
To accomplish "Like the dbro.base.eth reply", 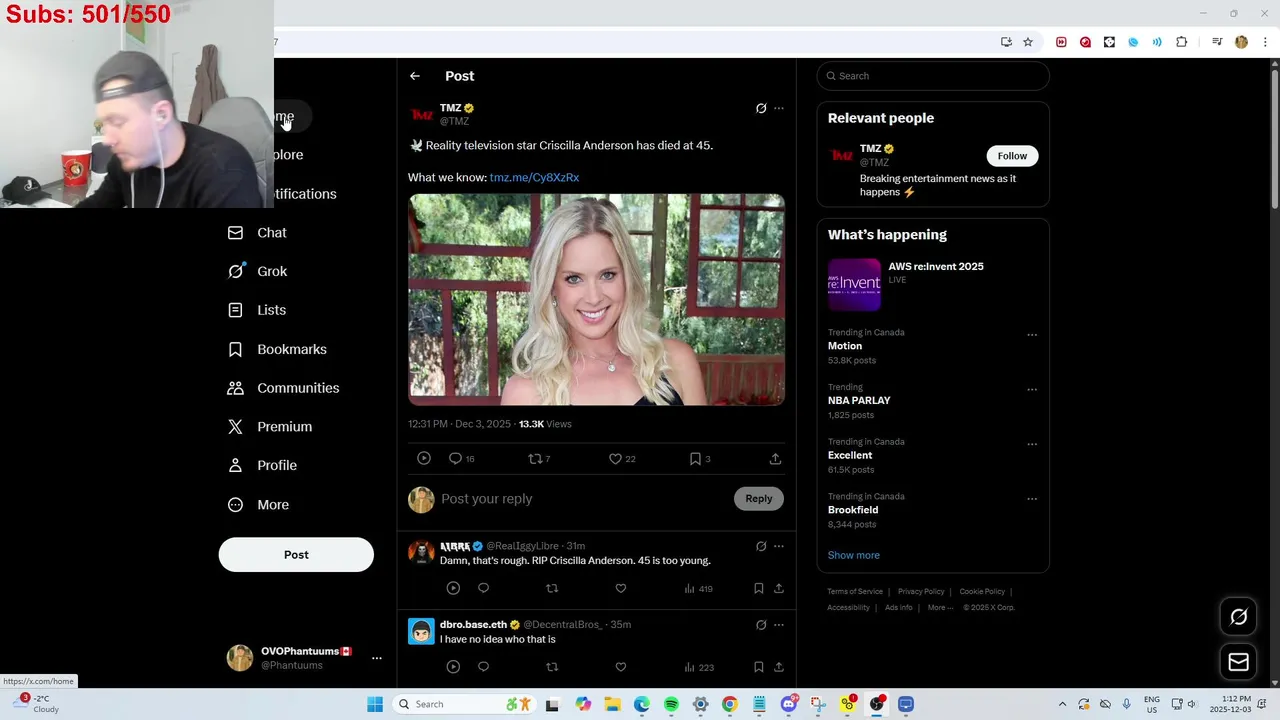I will (620, 667).
